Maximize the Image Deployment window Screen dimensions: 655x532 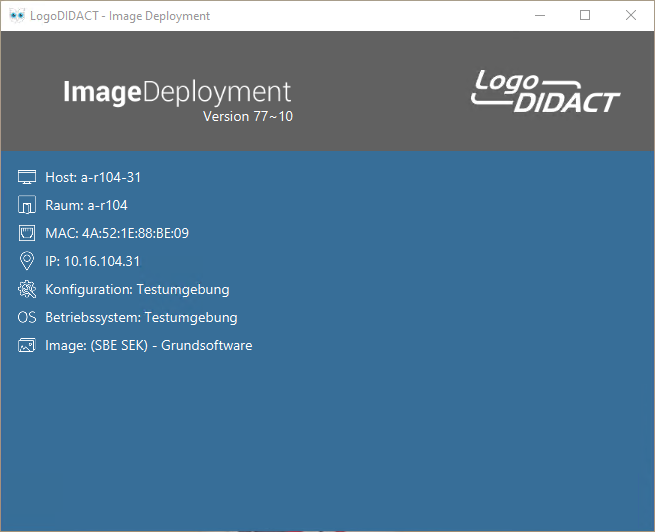pos(585,15)
